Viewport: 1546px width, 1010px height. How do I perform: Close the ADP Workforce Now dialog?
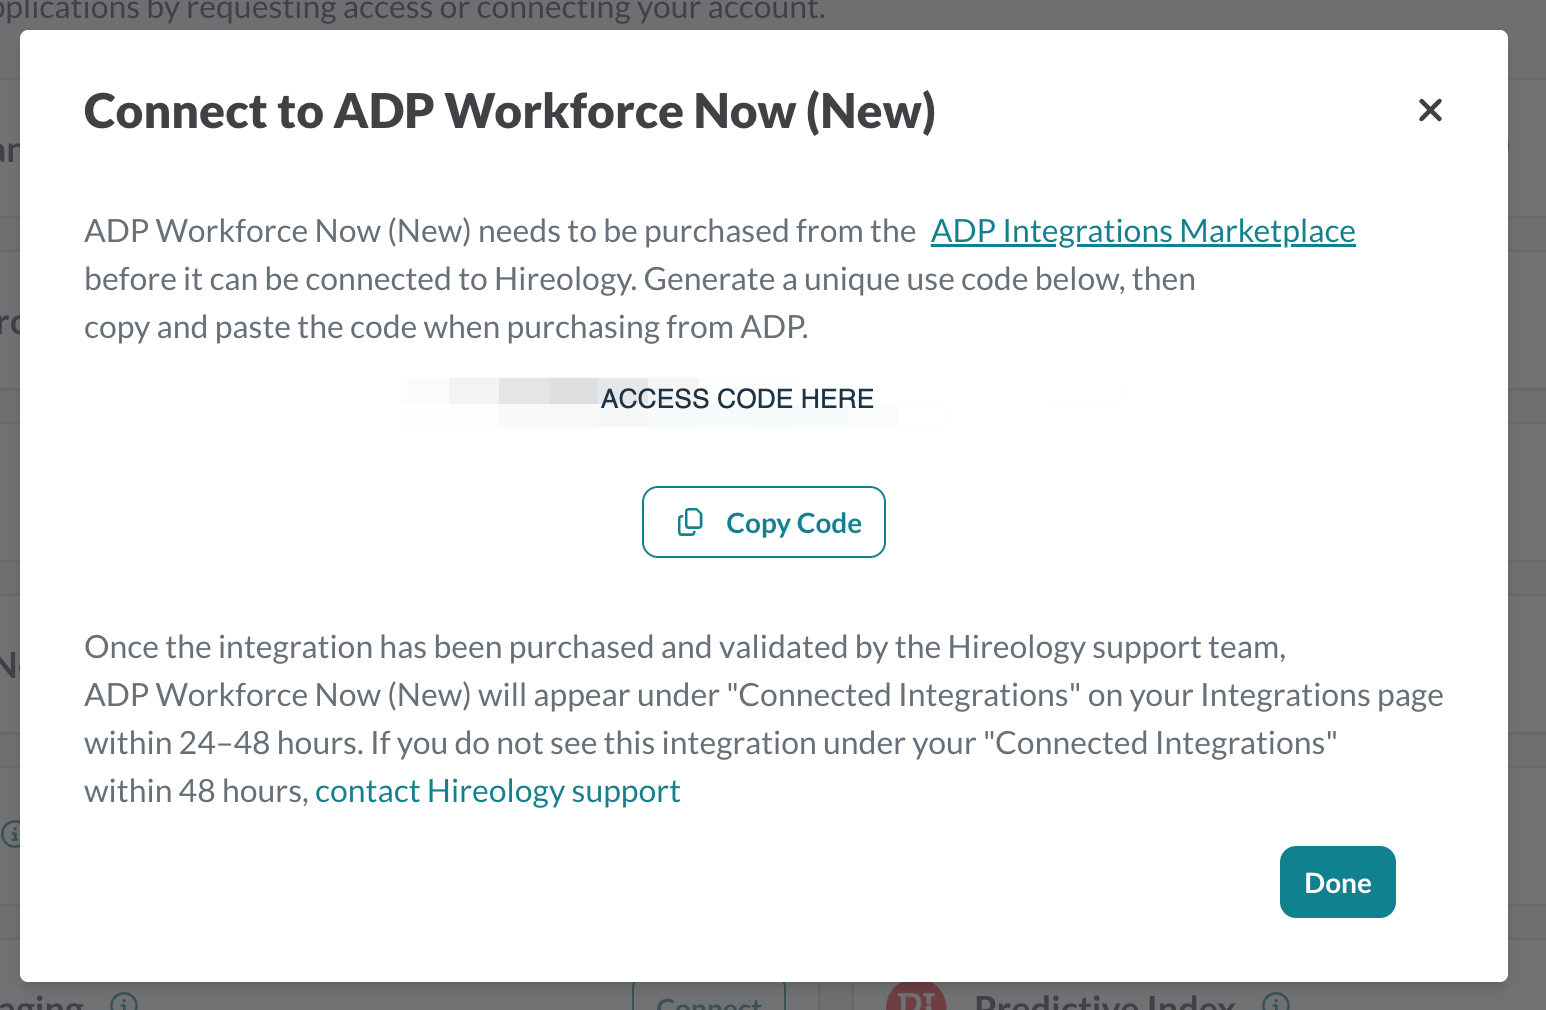(1430, 110)
